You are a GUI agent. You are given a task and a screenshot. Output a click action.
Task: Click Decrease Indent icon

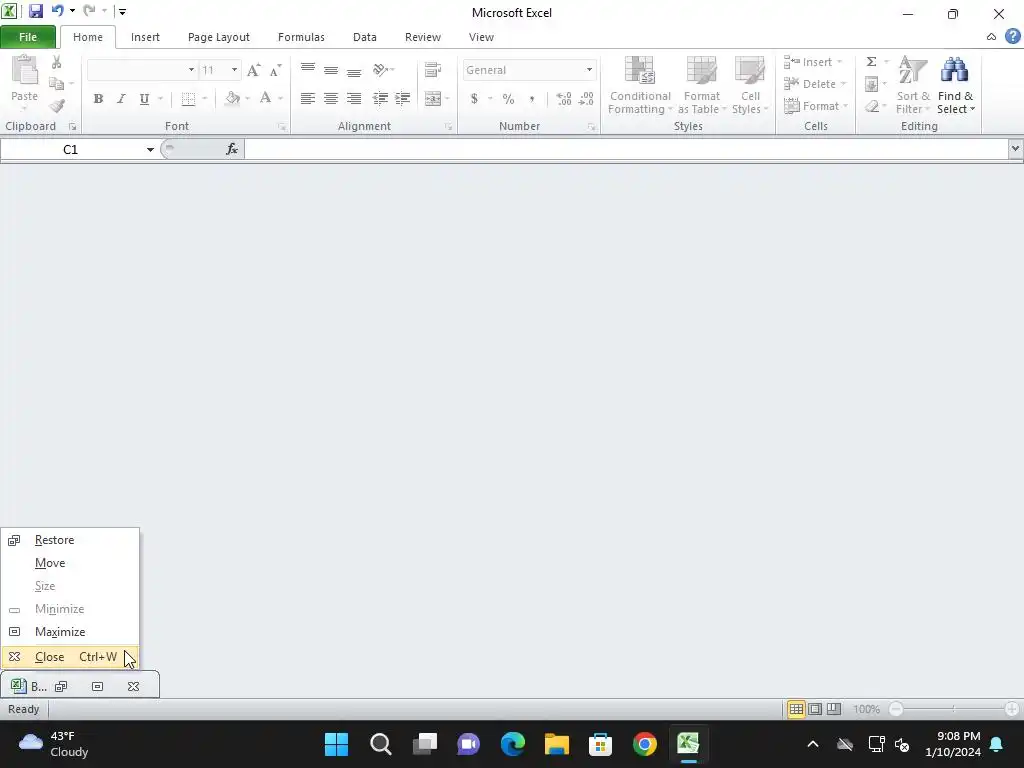[x=380, y=99]
